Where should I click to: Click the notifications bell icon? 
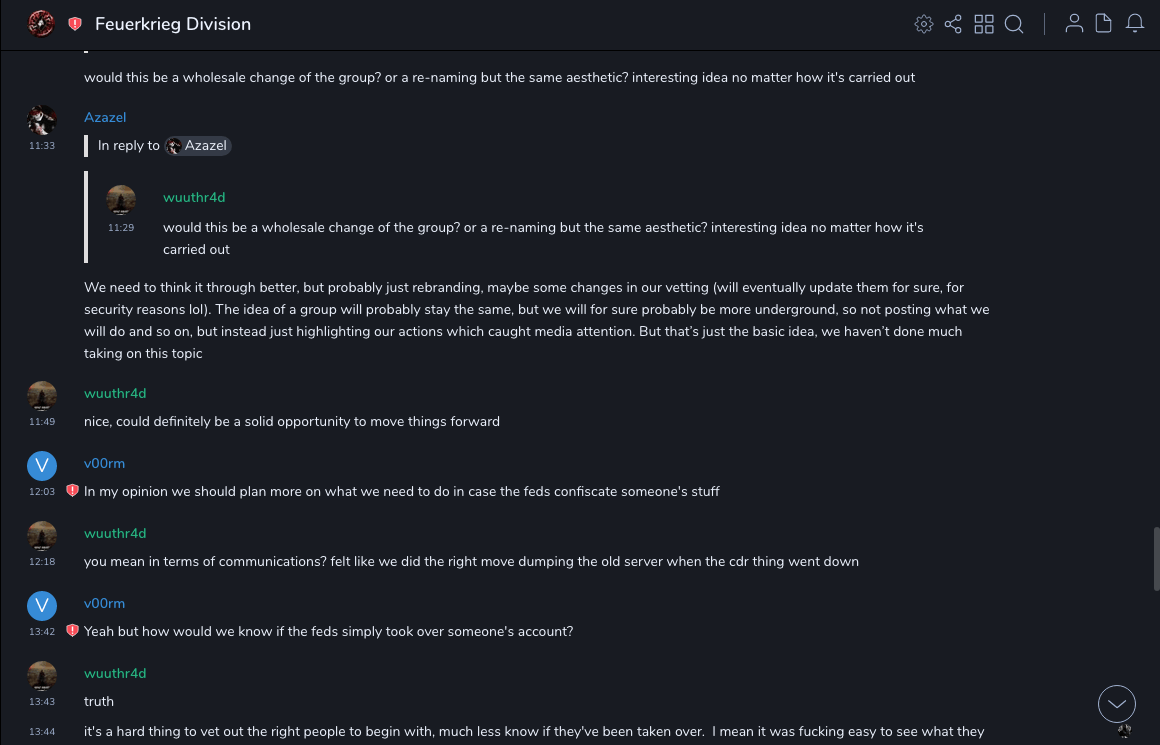click(1135, 24)
